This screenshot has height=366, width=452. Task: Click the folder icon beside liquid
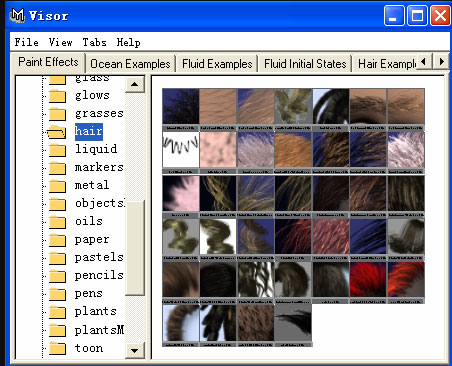57,150
